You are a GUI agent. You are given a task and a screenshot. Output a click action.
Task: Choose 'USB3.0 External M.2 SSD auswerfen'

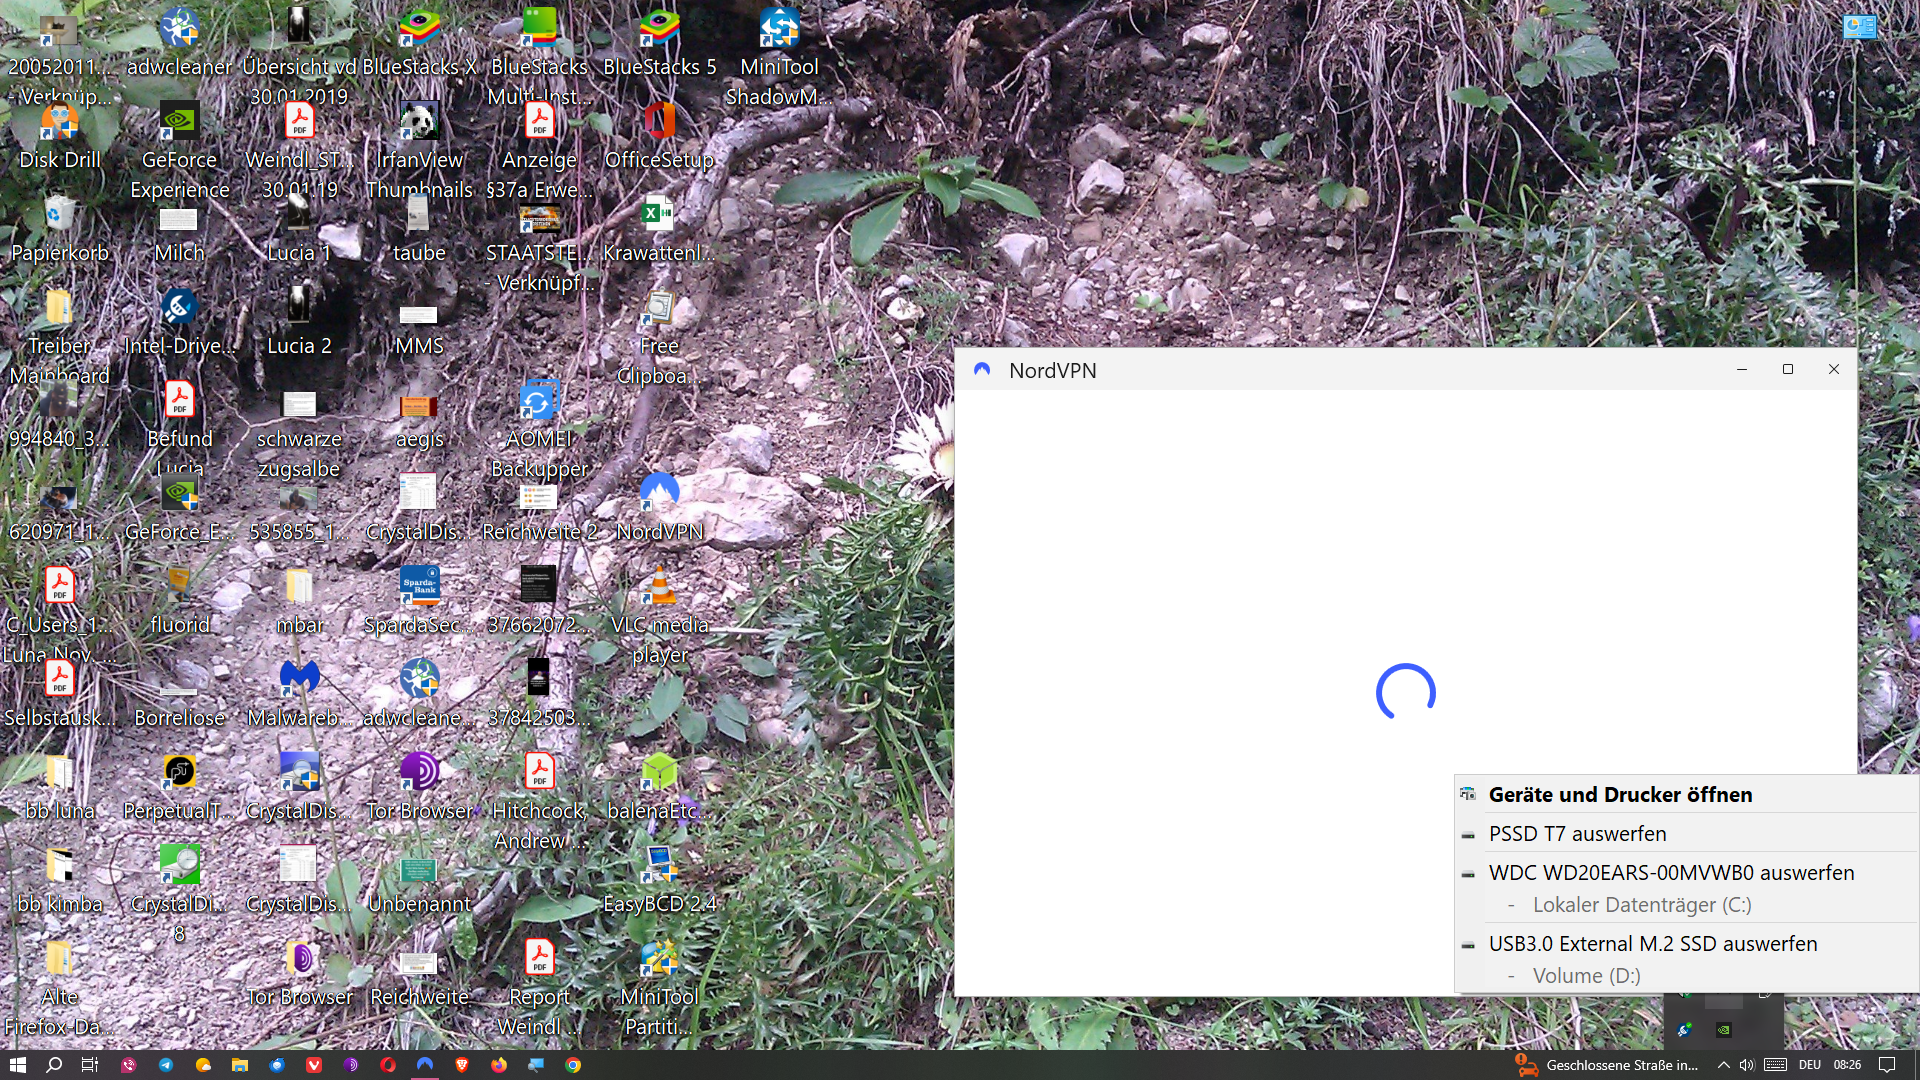coord(1652,944)
